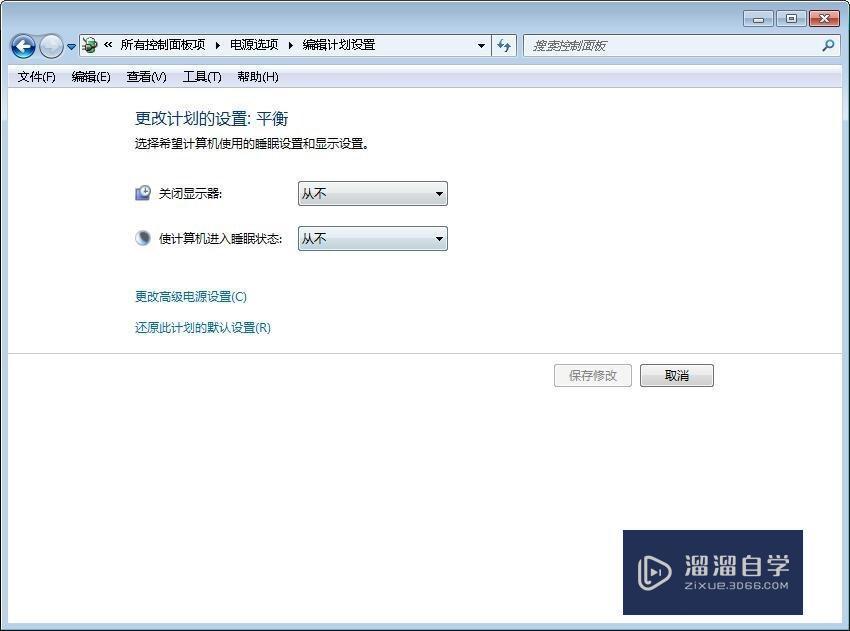Click the moon icon beside 使计算机进入睡眠状态
This screenshot has width=850, height=631.
(x=142, y=237)
